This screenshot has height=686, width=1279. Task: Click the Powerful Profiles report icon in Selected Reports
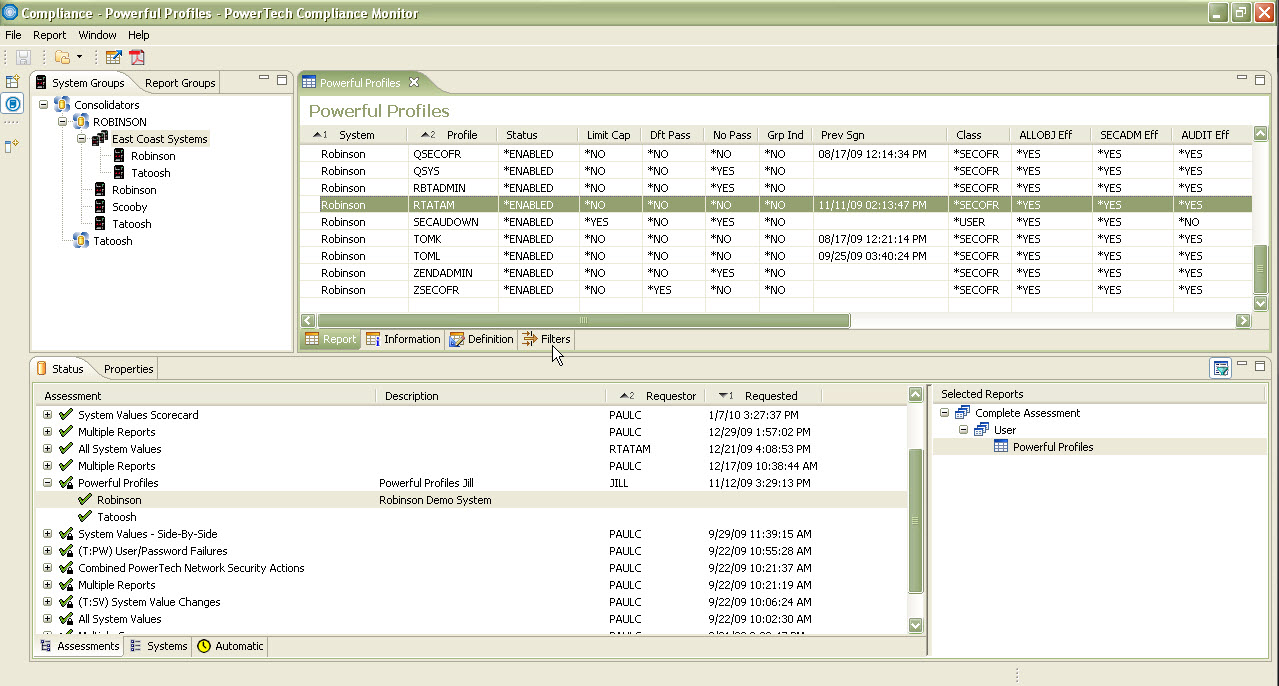1001,447
